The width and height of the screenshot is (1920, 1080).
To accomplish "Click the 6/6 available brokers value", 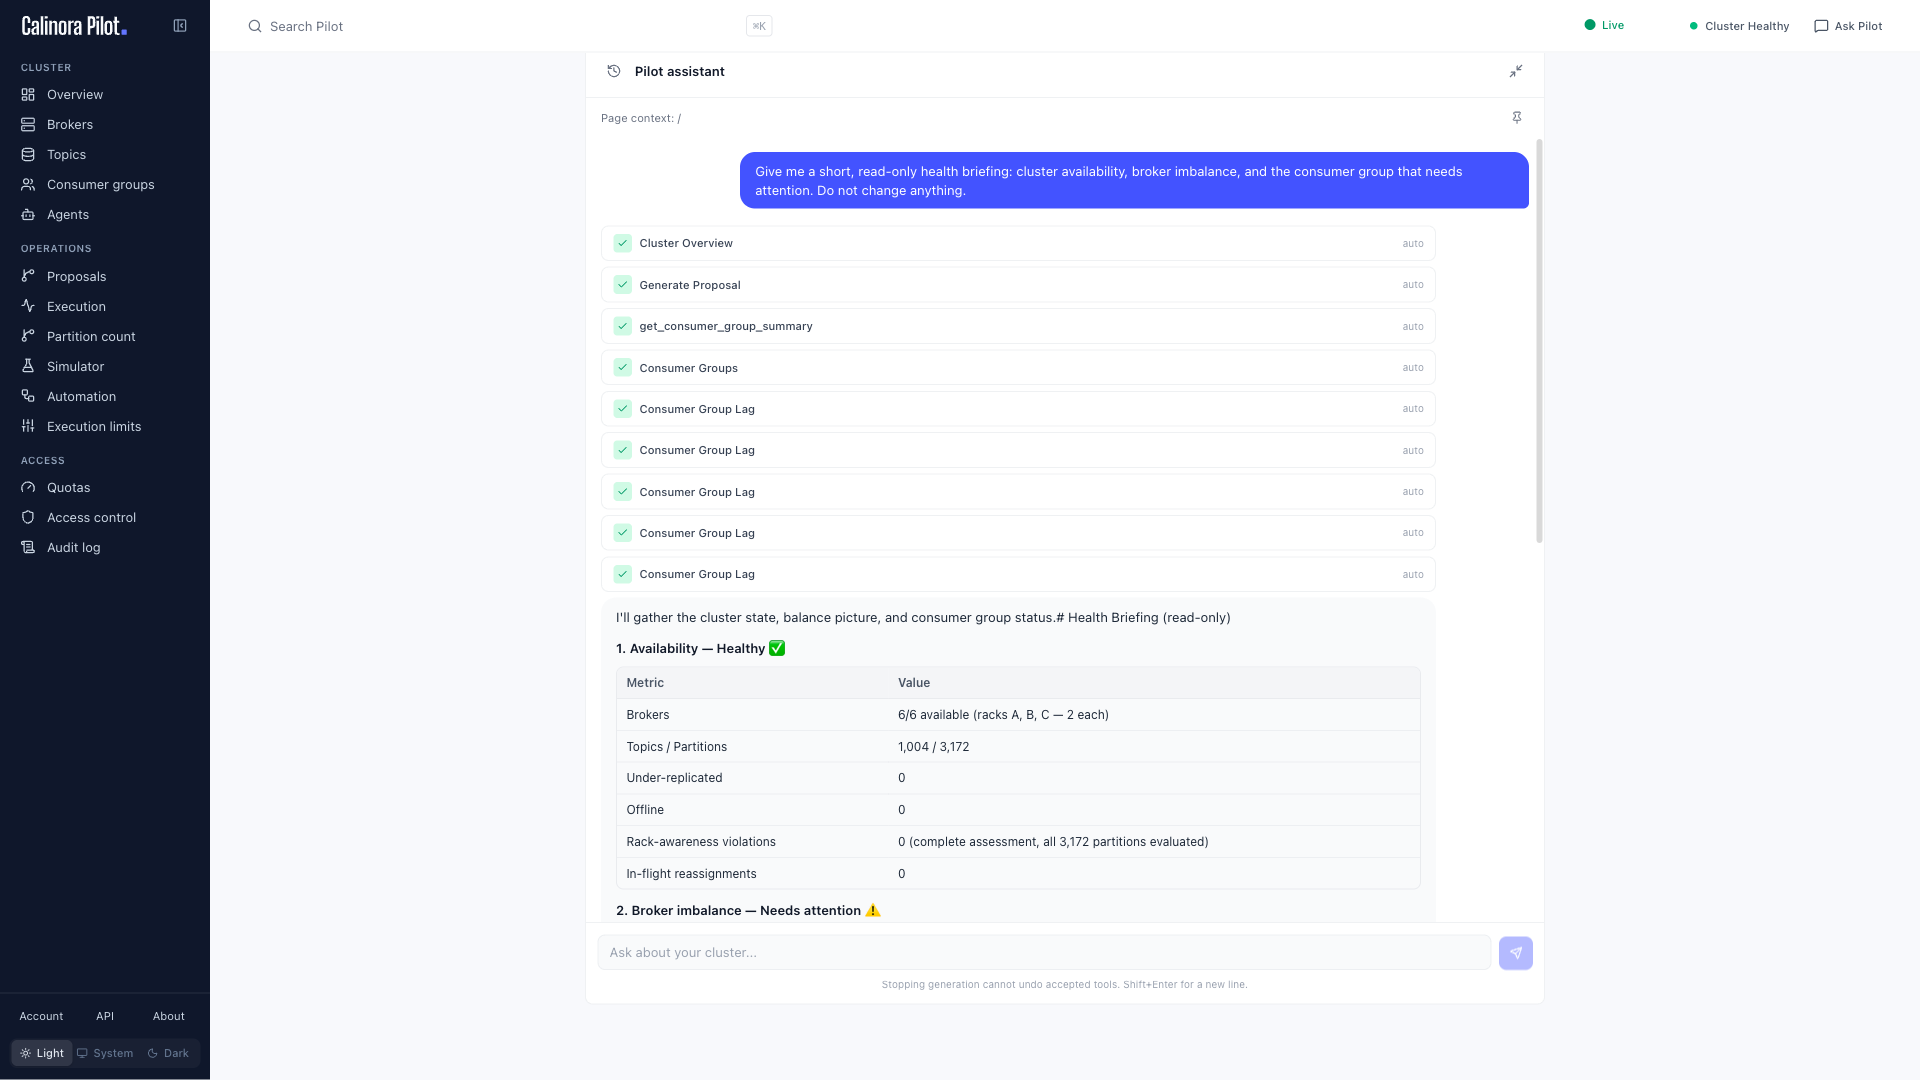I will click(1003, 715).
